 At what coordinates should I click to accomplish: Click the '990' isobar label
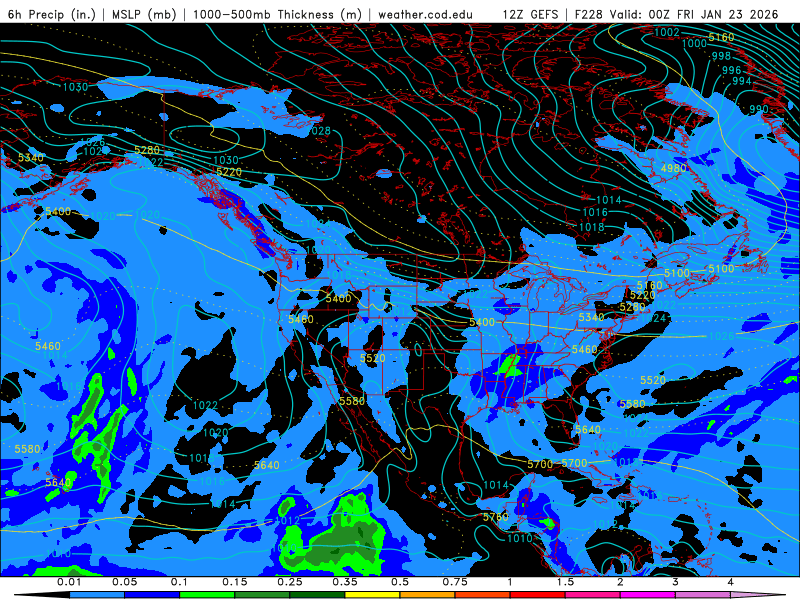(x=759, y=109)
